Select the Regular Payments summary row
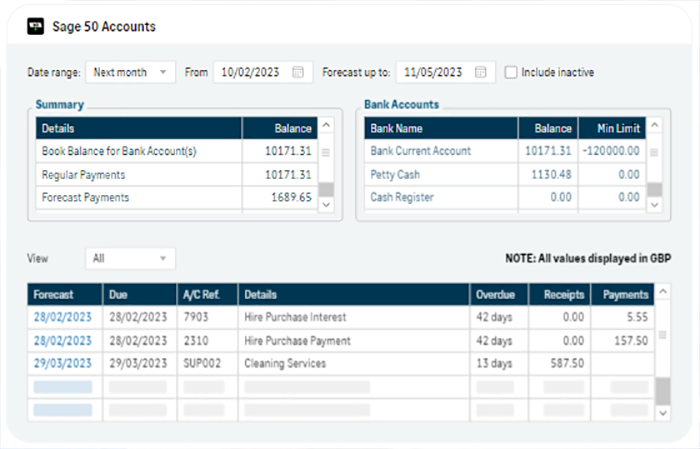Viewport: 700px width, 449px height. coord(177,175)
